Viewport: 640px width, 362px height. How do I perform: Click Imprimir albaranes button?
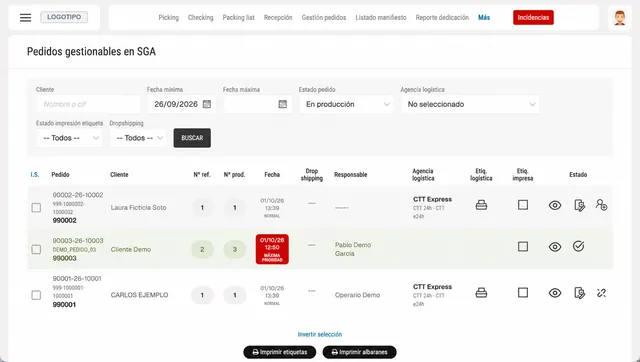point(359,352)
